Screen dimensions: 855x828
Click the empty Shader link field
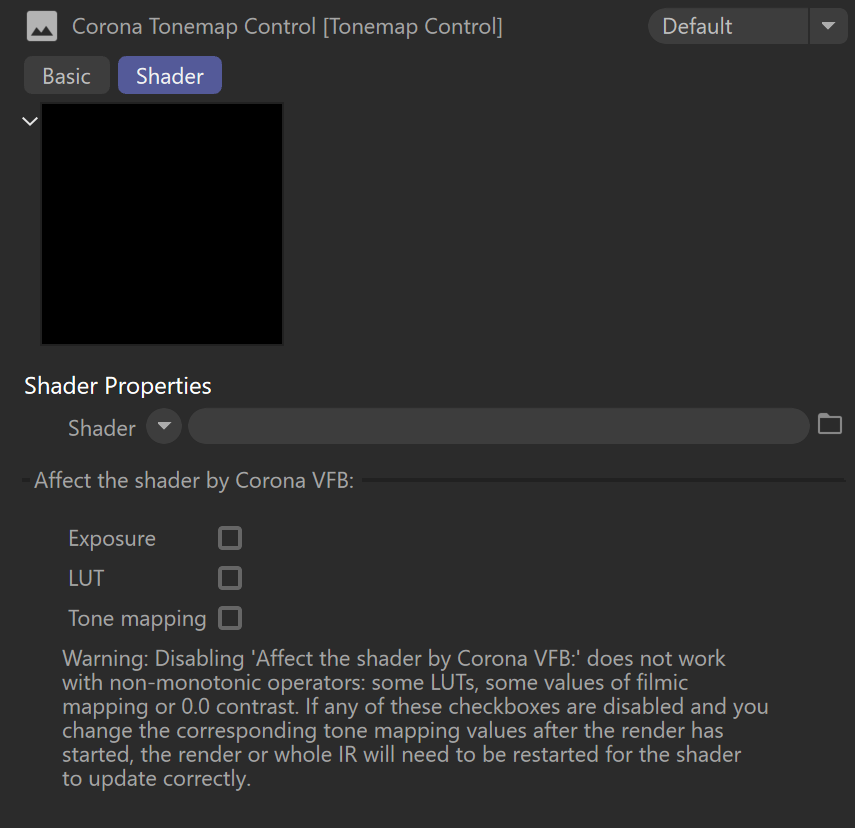[x=498, y=426]
